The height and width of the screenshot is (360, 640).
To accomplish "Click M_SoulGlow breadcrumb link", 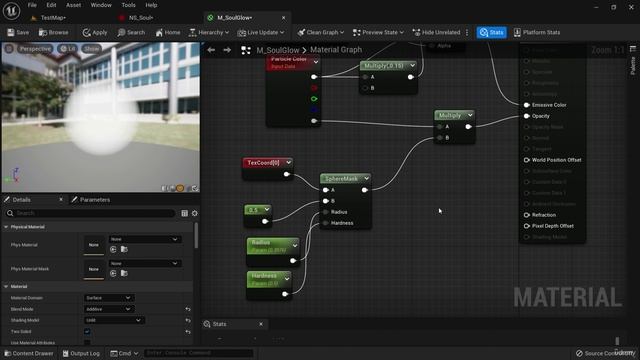I will pos(278,50).
